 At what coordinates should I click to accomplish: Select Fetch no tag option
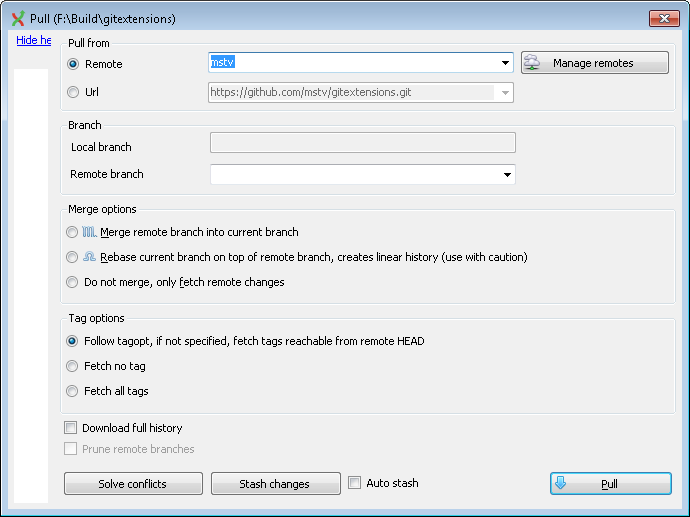tap(72, 366)
